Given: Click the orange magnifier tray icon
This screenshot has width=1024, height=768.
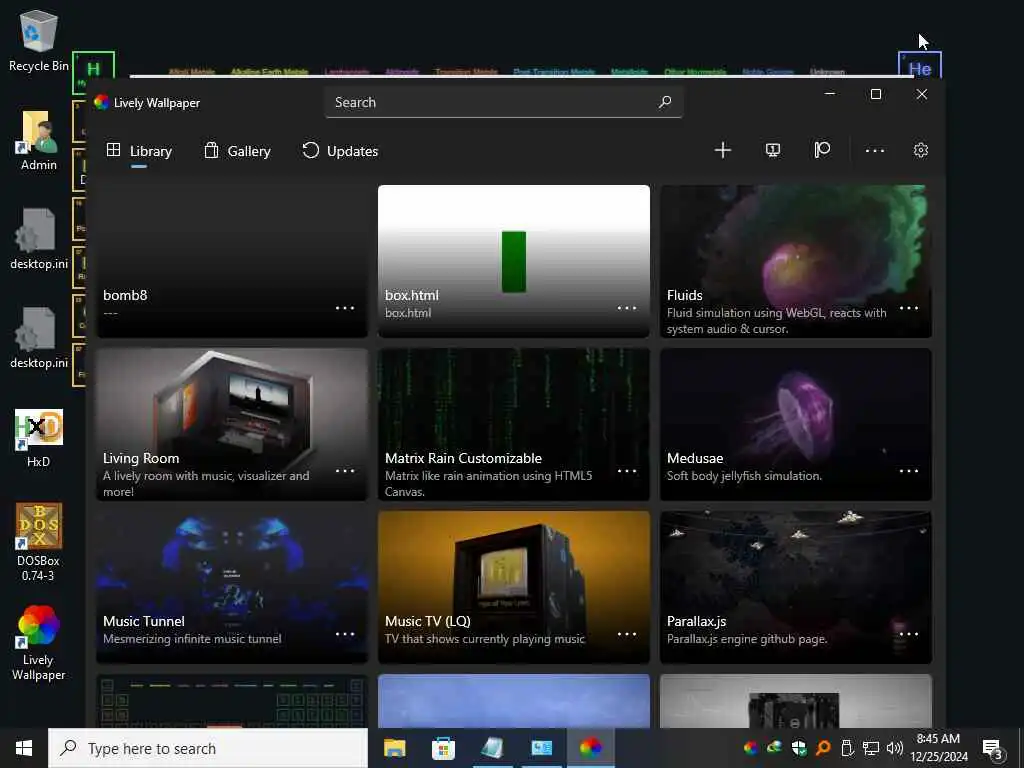Looking at the screenshot, I should [x=823, y=748].
